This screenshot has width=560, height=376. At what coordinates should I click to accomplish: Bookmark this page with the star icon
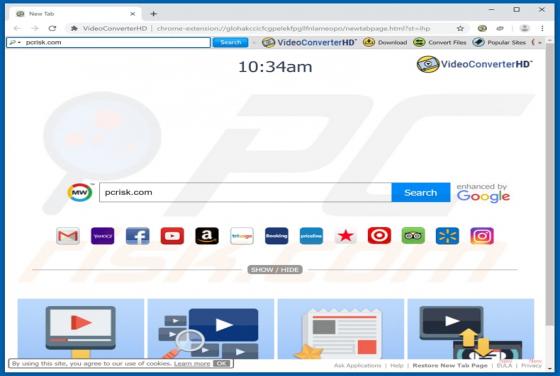[460, 28]
